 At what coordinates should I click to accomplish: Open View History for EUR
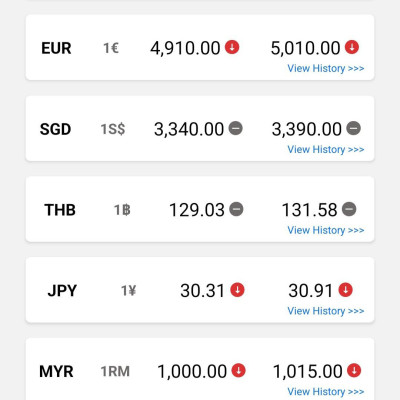pyautogui.click(x=326, y=68)
